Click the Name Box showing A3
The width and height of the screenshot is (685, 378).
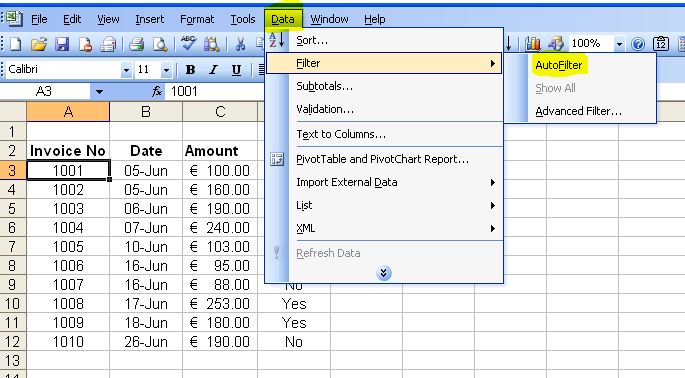pyautogui.click(x=45, y=92)
